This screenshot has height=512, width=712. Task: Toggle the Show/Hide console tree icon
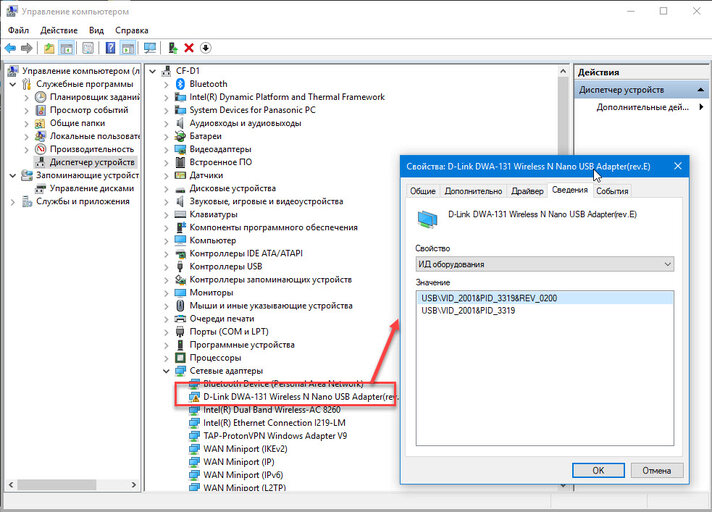[67, 48]
